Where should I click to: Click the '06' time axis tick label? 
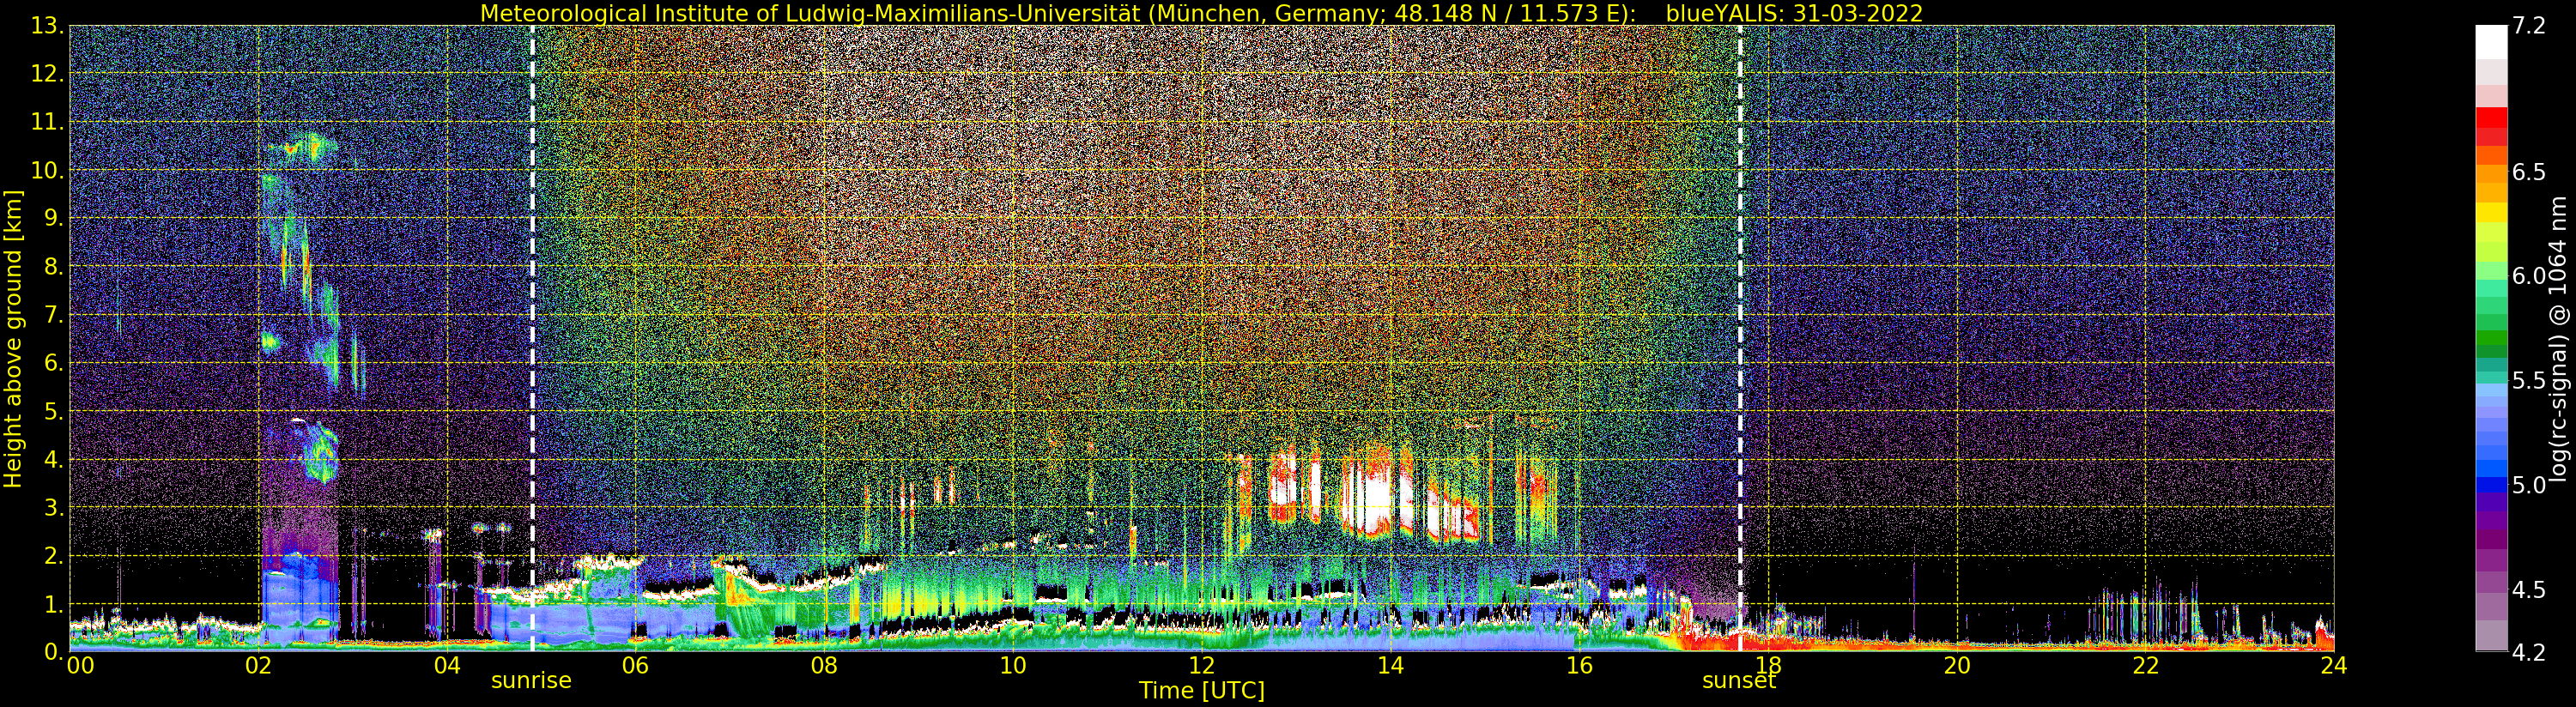coord(636,666)
